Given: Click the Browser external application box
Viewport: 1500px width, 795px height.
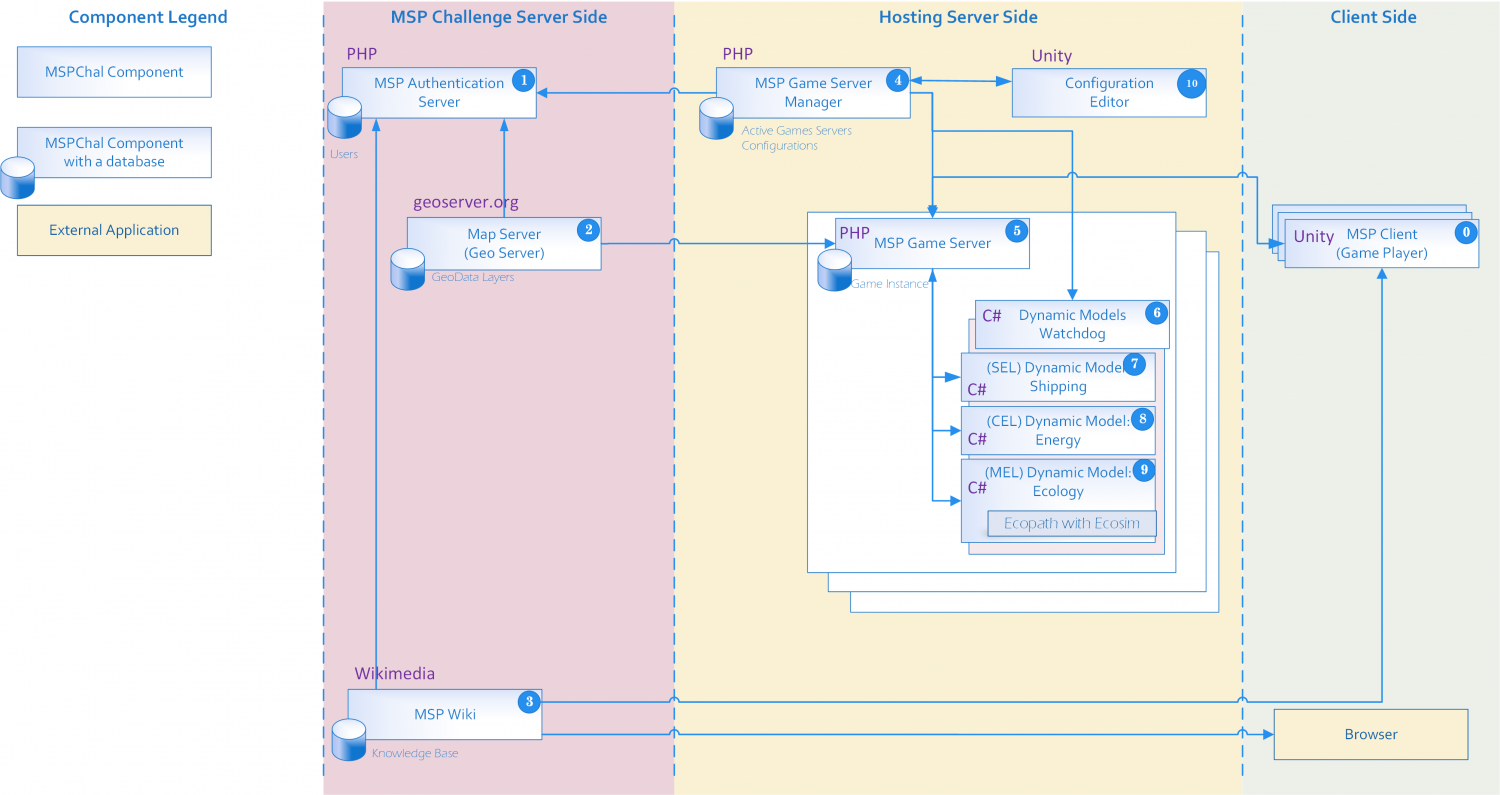Looking at the screenshot, I should pyautogui.click(x=1370, y=734).
